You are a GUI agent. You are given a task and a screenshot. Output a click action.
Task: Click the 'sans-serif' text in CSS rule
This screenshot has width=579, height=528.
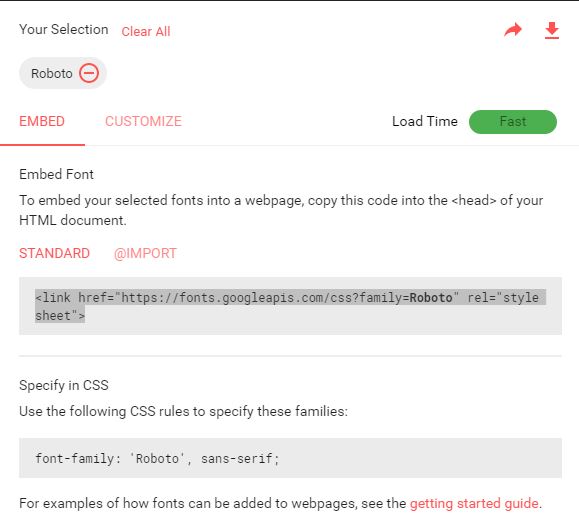pos(237,459)
